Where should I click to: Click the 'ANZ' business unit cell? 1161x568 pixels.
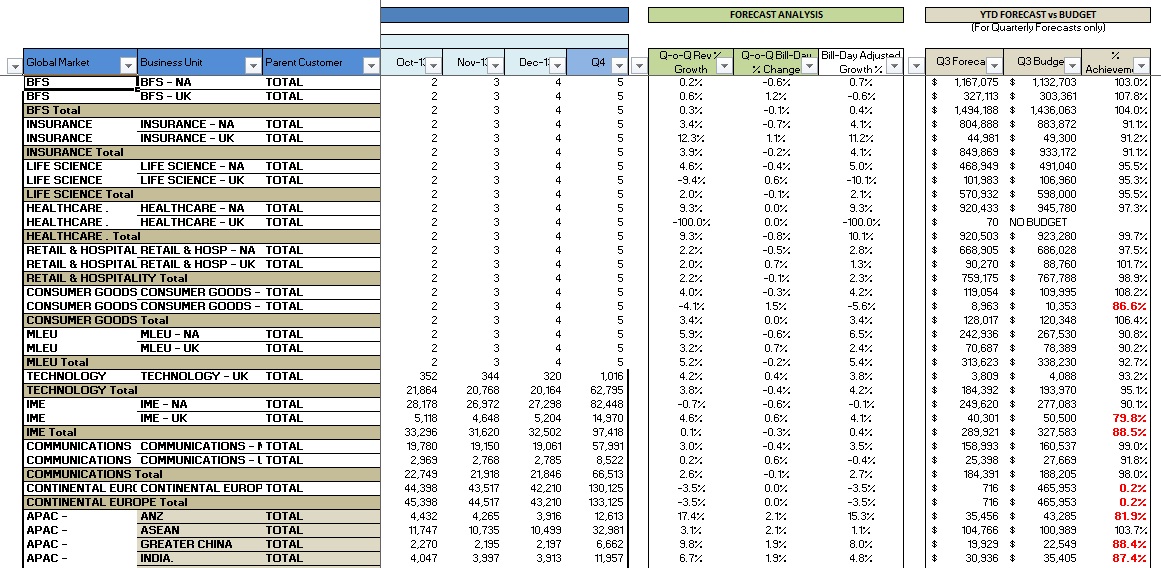point(200,516)
